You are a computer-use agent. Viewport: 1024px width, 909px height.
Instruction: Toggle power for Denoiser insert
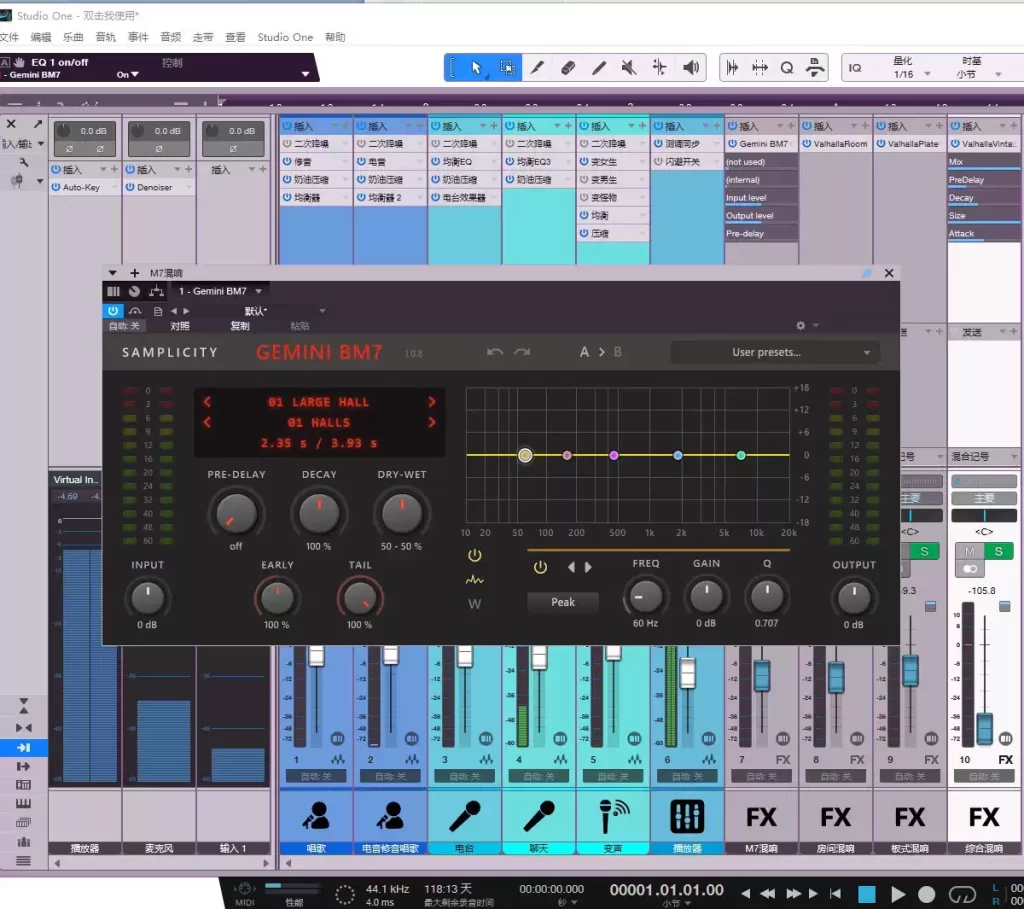point(130,187)
